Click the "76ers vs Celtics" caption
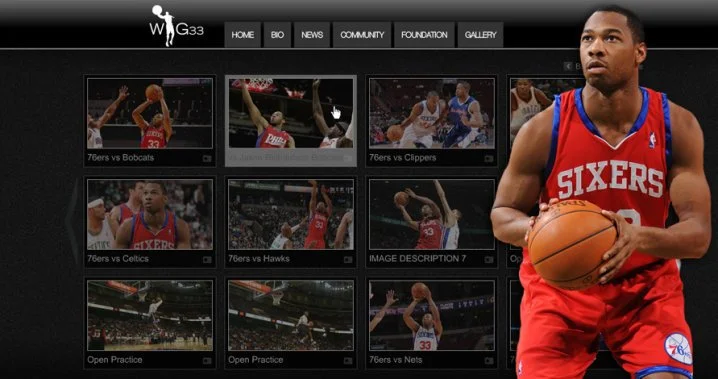The height and width of the screenshot is (379, 718). click(118, 259)
